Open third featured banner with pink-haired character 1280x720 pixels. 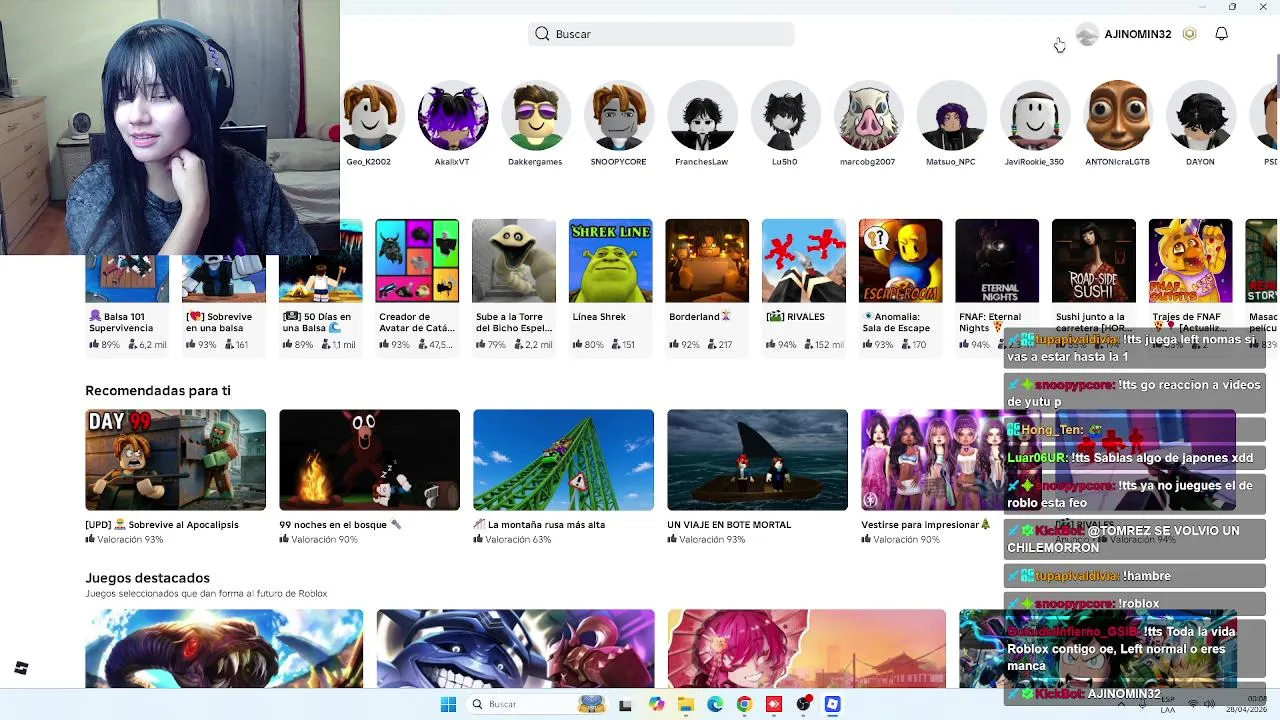coord(806,648)
